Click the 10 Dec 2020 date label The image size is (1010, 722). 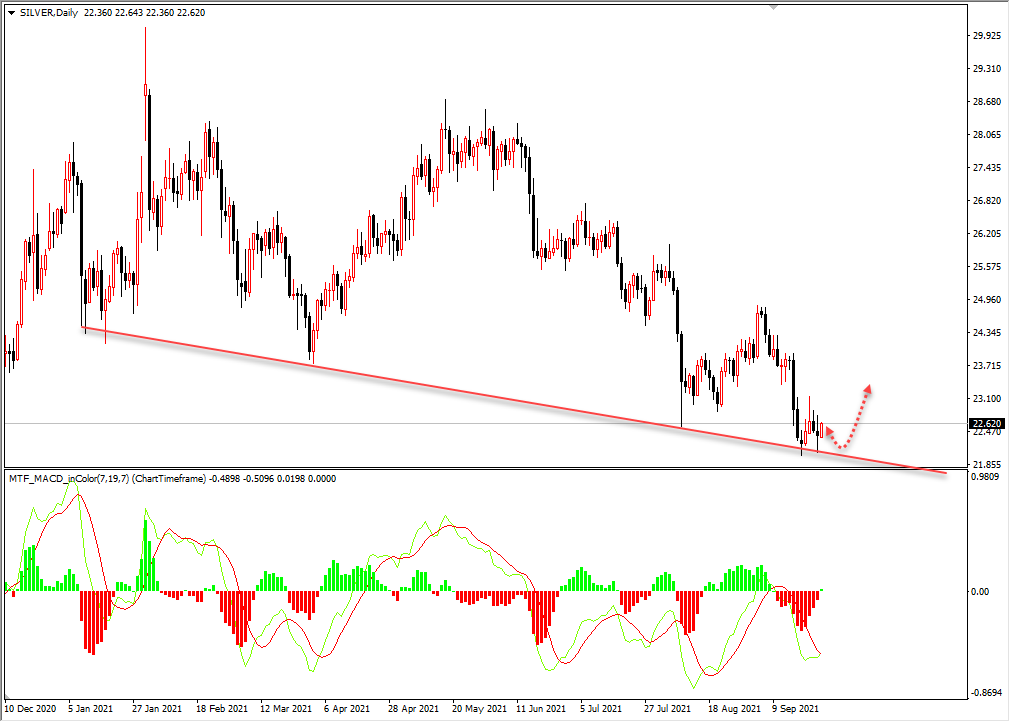[x=30, y=708]
